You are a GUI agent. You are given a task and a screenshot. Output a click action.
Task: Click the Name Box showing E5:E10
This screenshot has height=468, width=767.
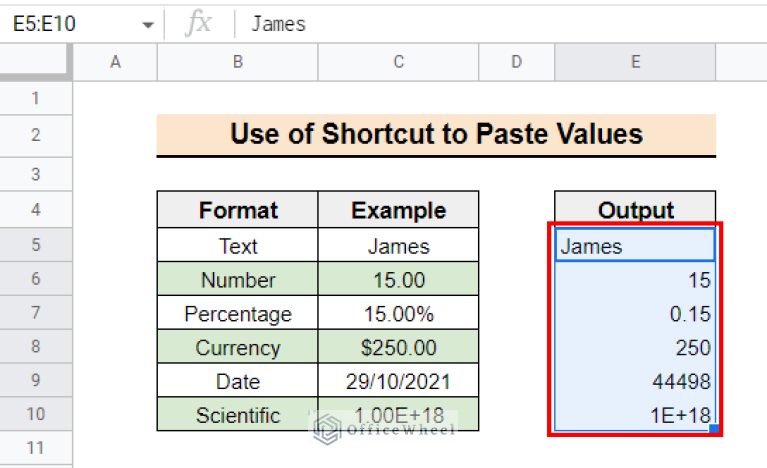(x=70, y=24)
